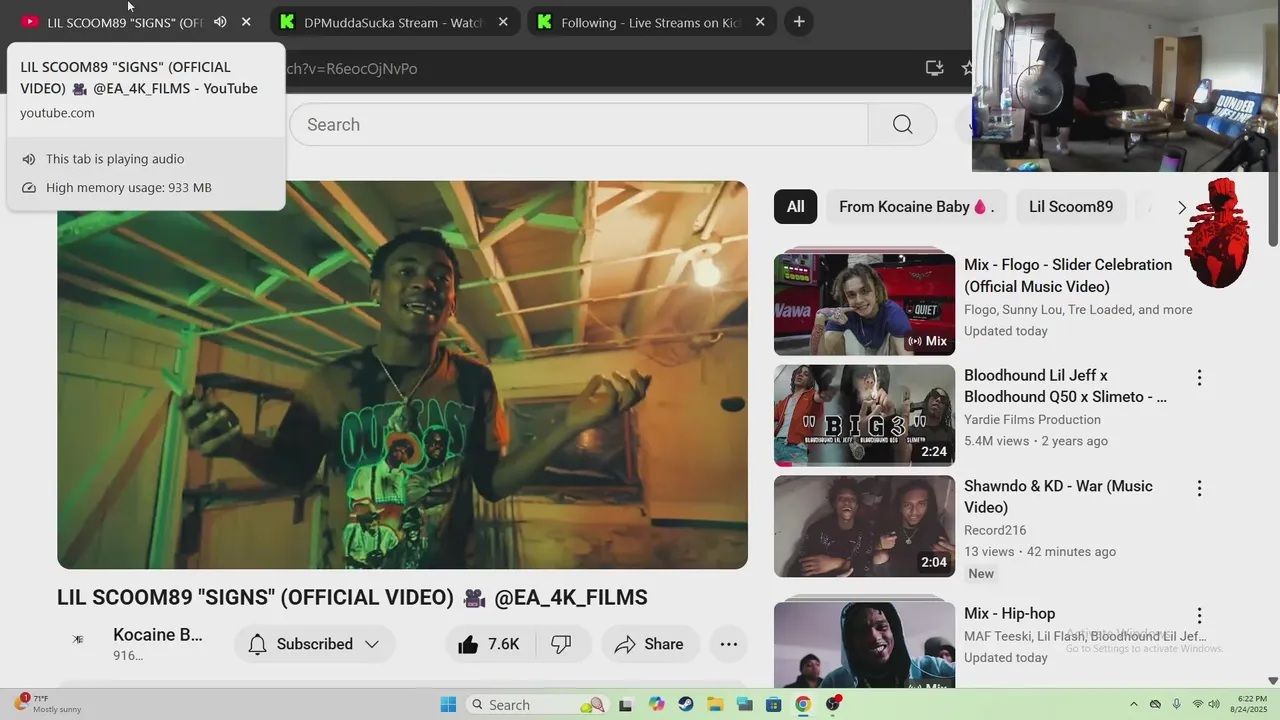The image size is (1280, 720).
Task: Dislike the video with the thumbs down icon
Action: (562, 644)
